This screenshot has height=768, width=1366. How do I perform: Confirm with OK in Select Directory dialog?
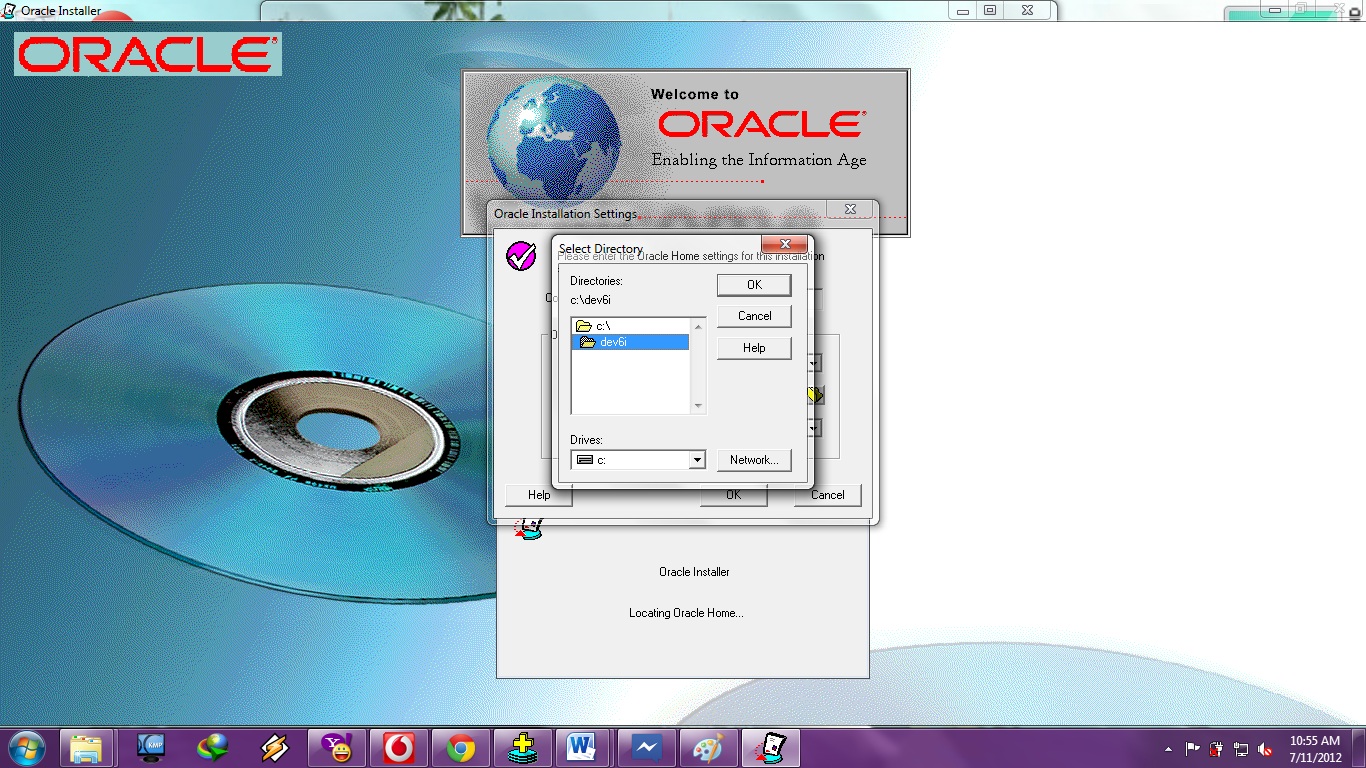click(754, 285)
